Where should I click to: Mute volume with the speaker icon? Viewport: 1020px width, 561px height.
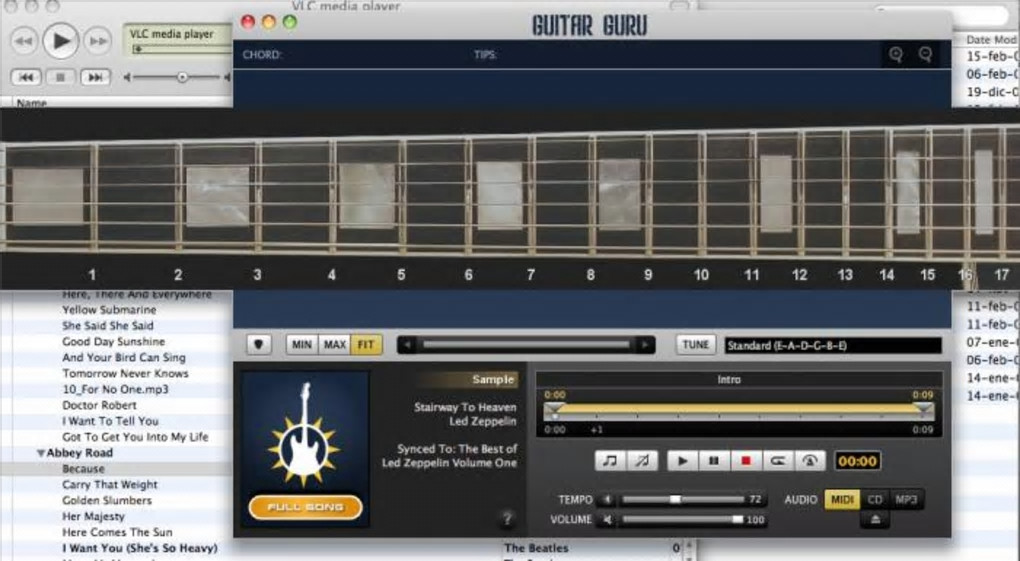tap(607, 519)
